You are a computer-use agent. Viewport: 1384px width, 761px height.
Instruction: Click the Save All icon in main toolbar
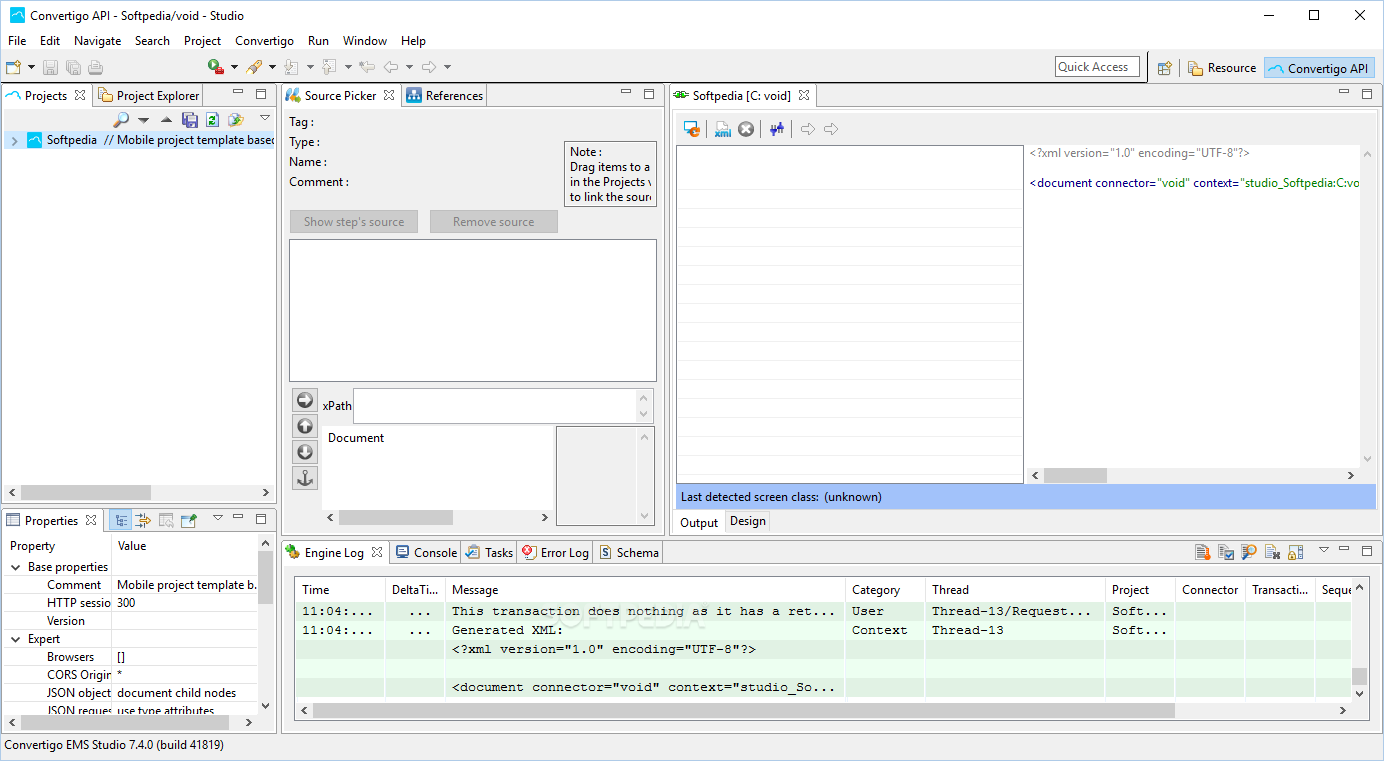(73, 67)
